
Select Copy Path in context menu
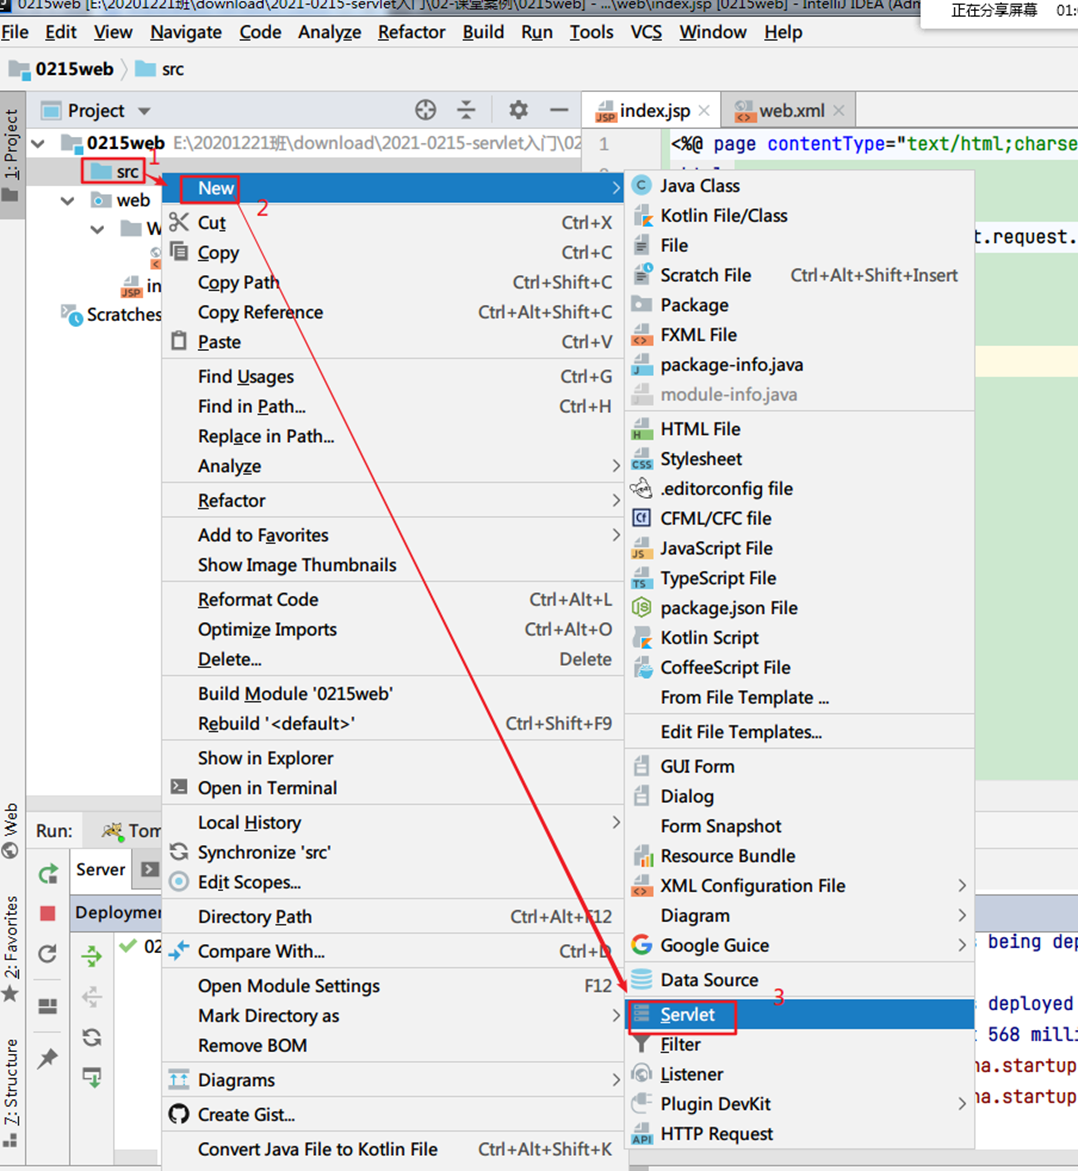pos(393,283)
